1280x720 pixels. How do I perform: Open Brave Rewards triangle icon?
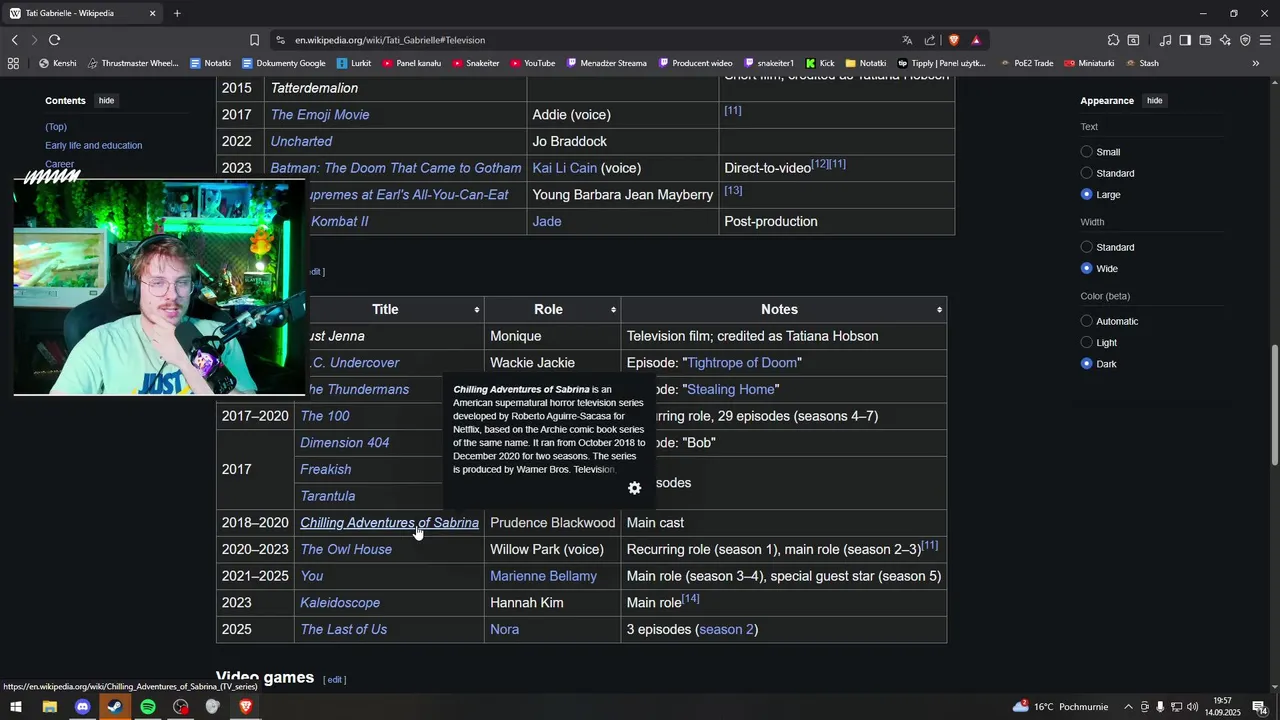[976, 40]
